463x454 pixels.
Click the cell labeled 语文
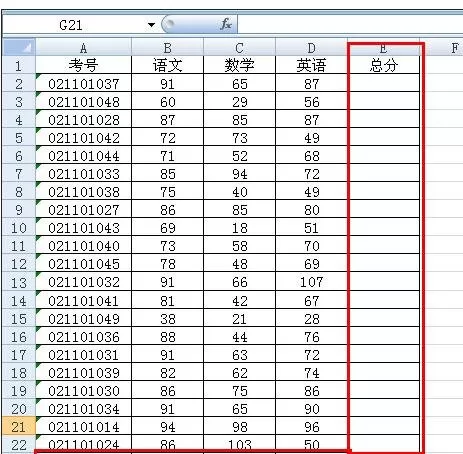point(168,65)
